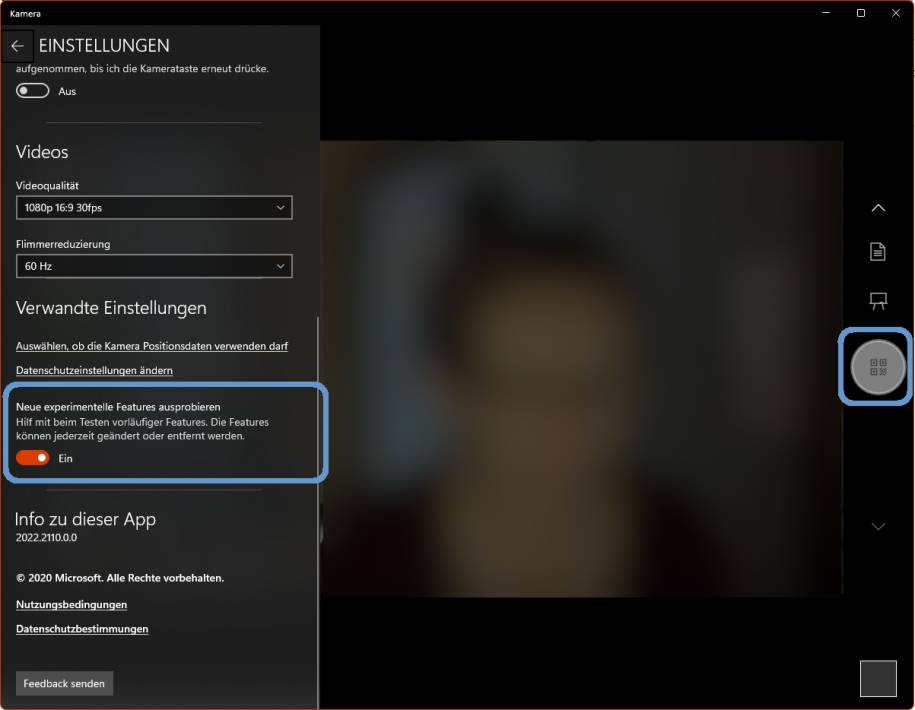Open link about Kamera Positionsdaten verwenden
This screenshot has height=710, width=915.
coord(152,346)
